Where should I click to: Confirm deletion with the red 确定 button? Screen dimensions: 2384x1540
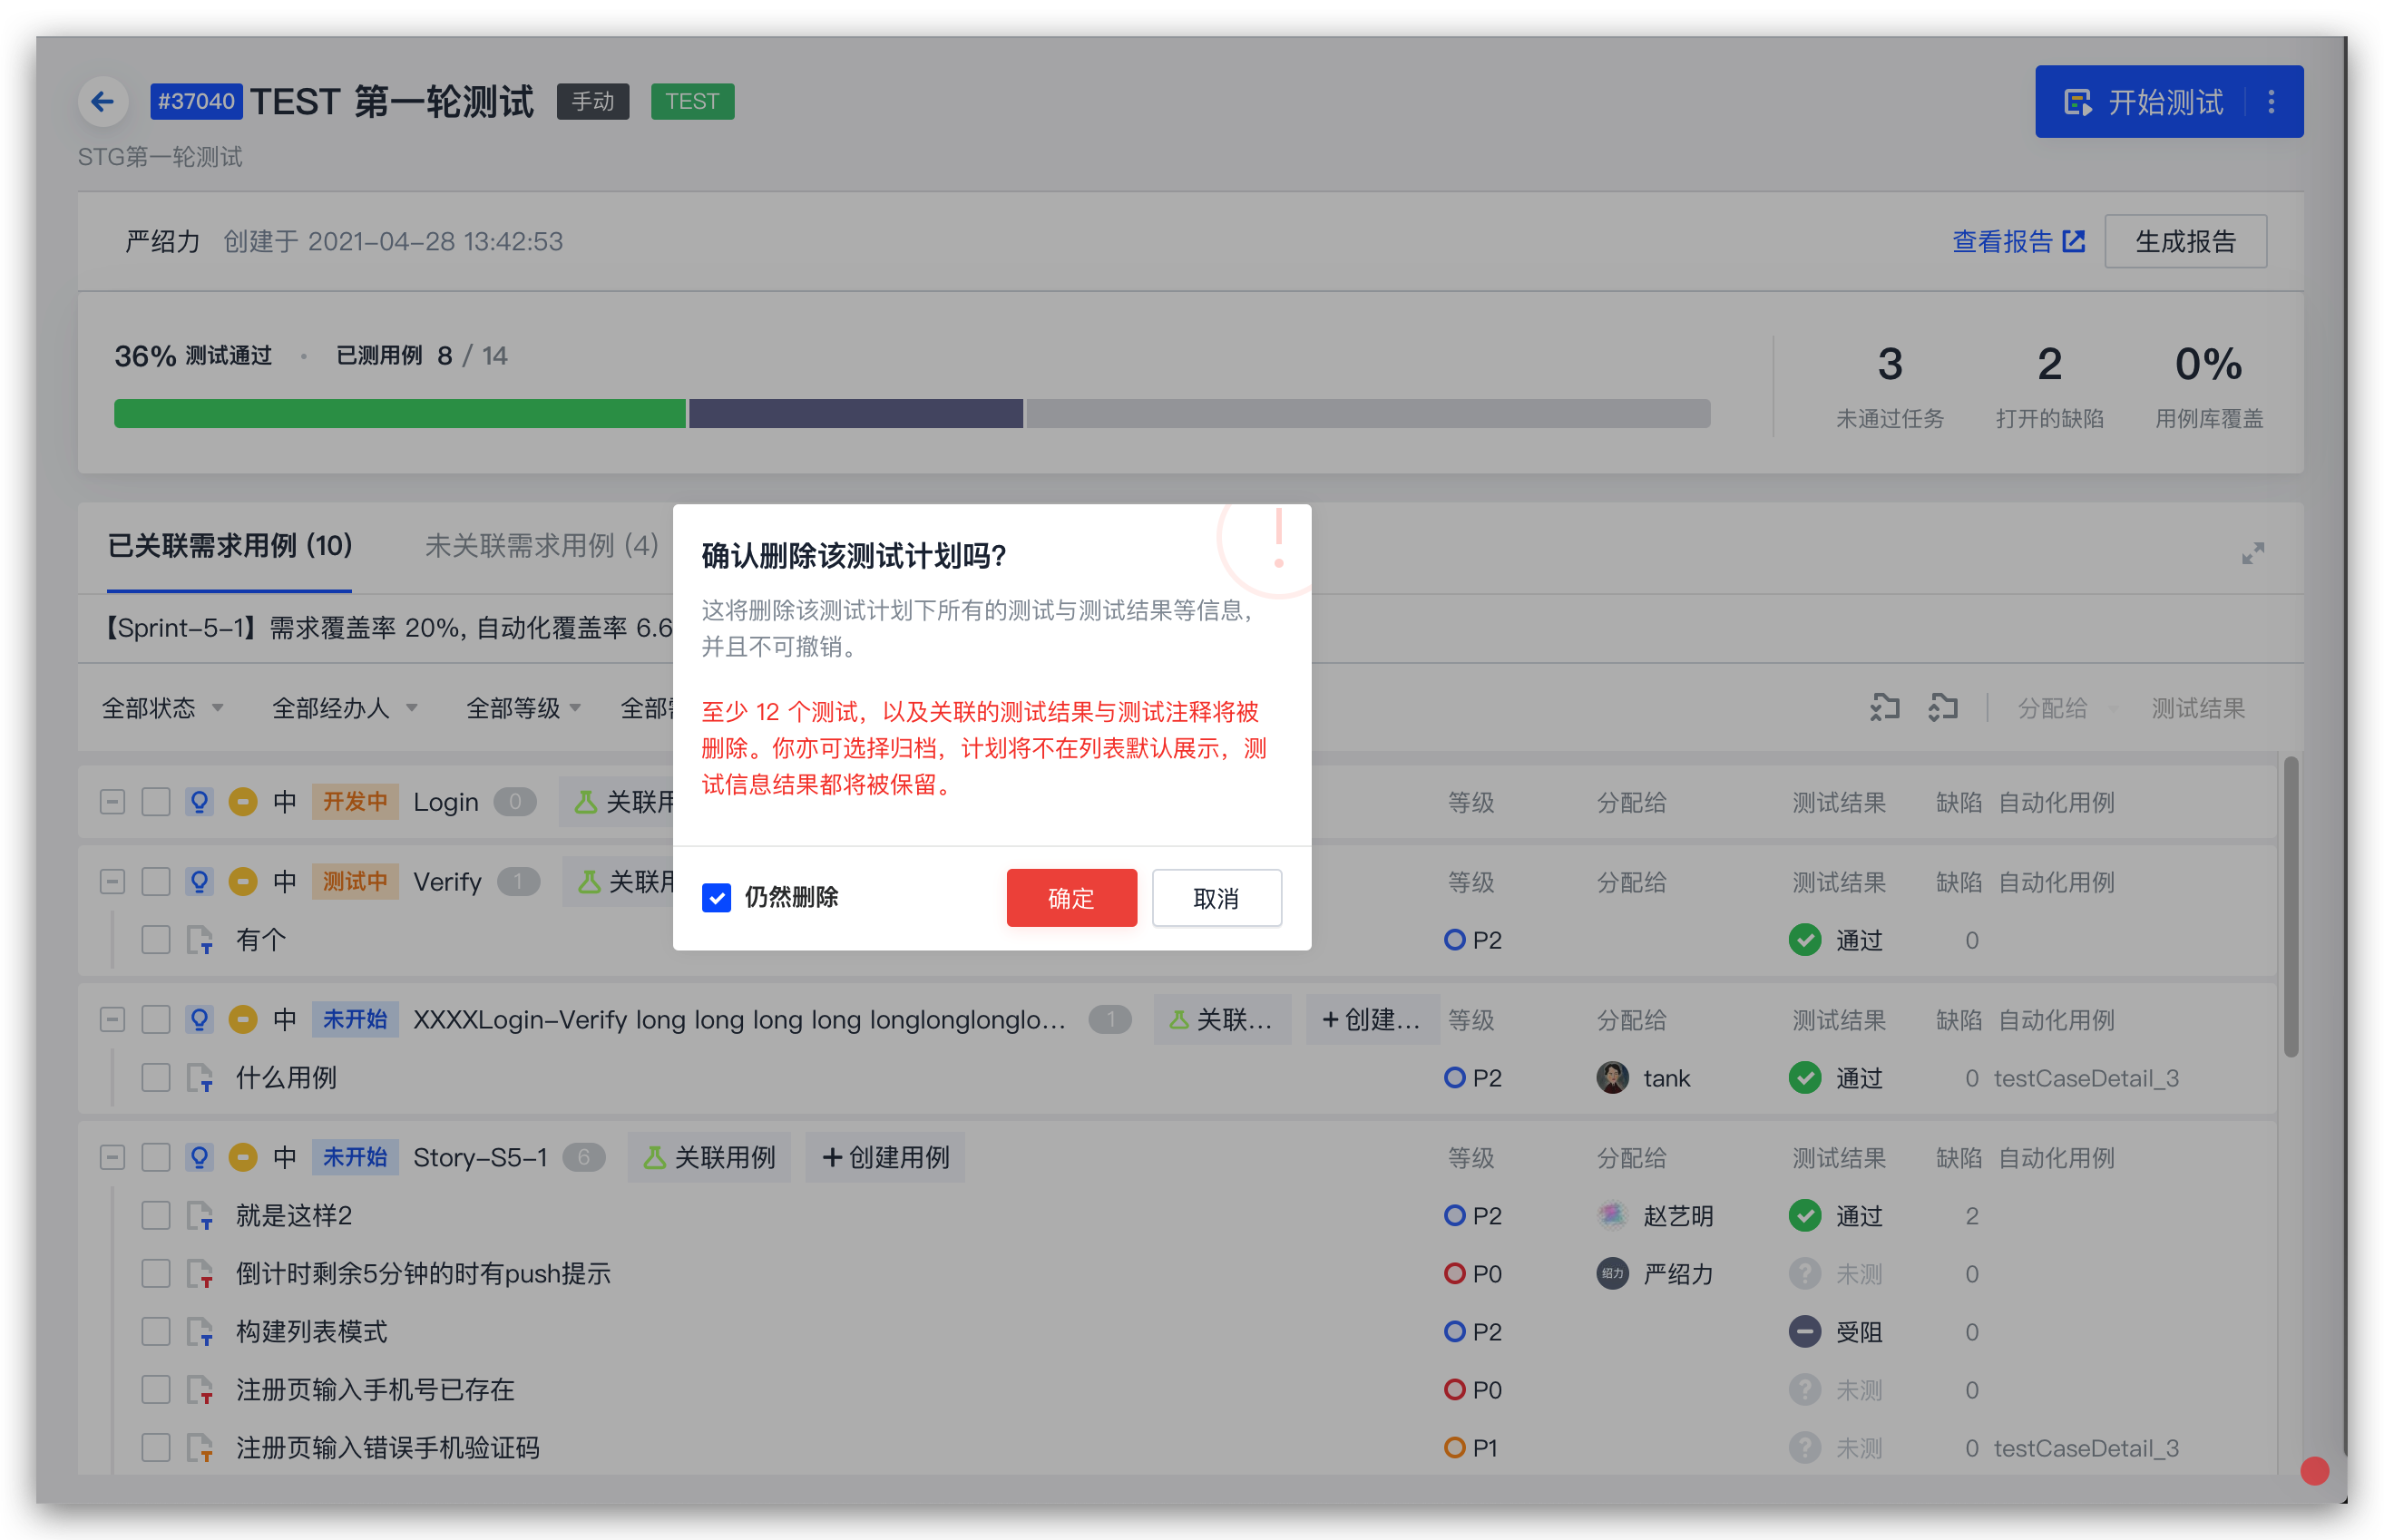pos(1071,898)
